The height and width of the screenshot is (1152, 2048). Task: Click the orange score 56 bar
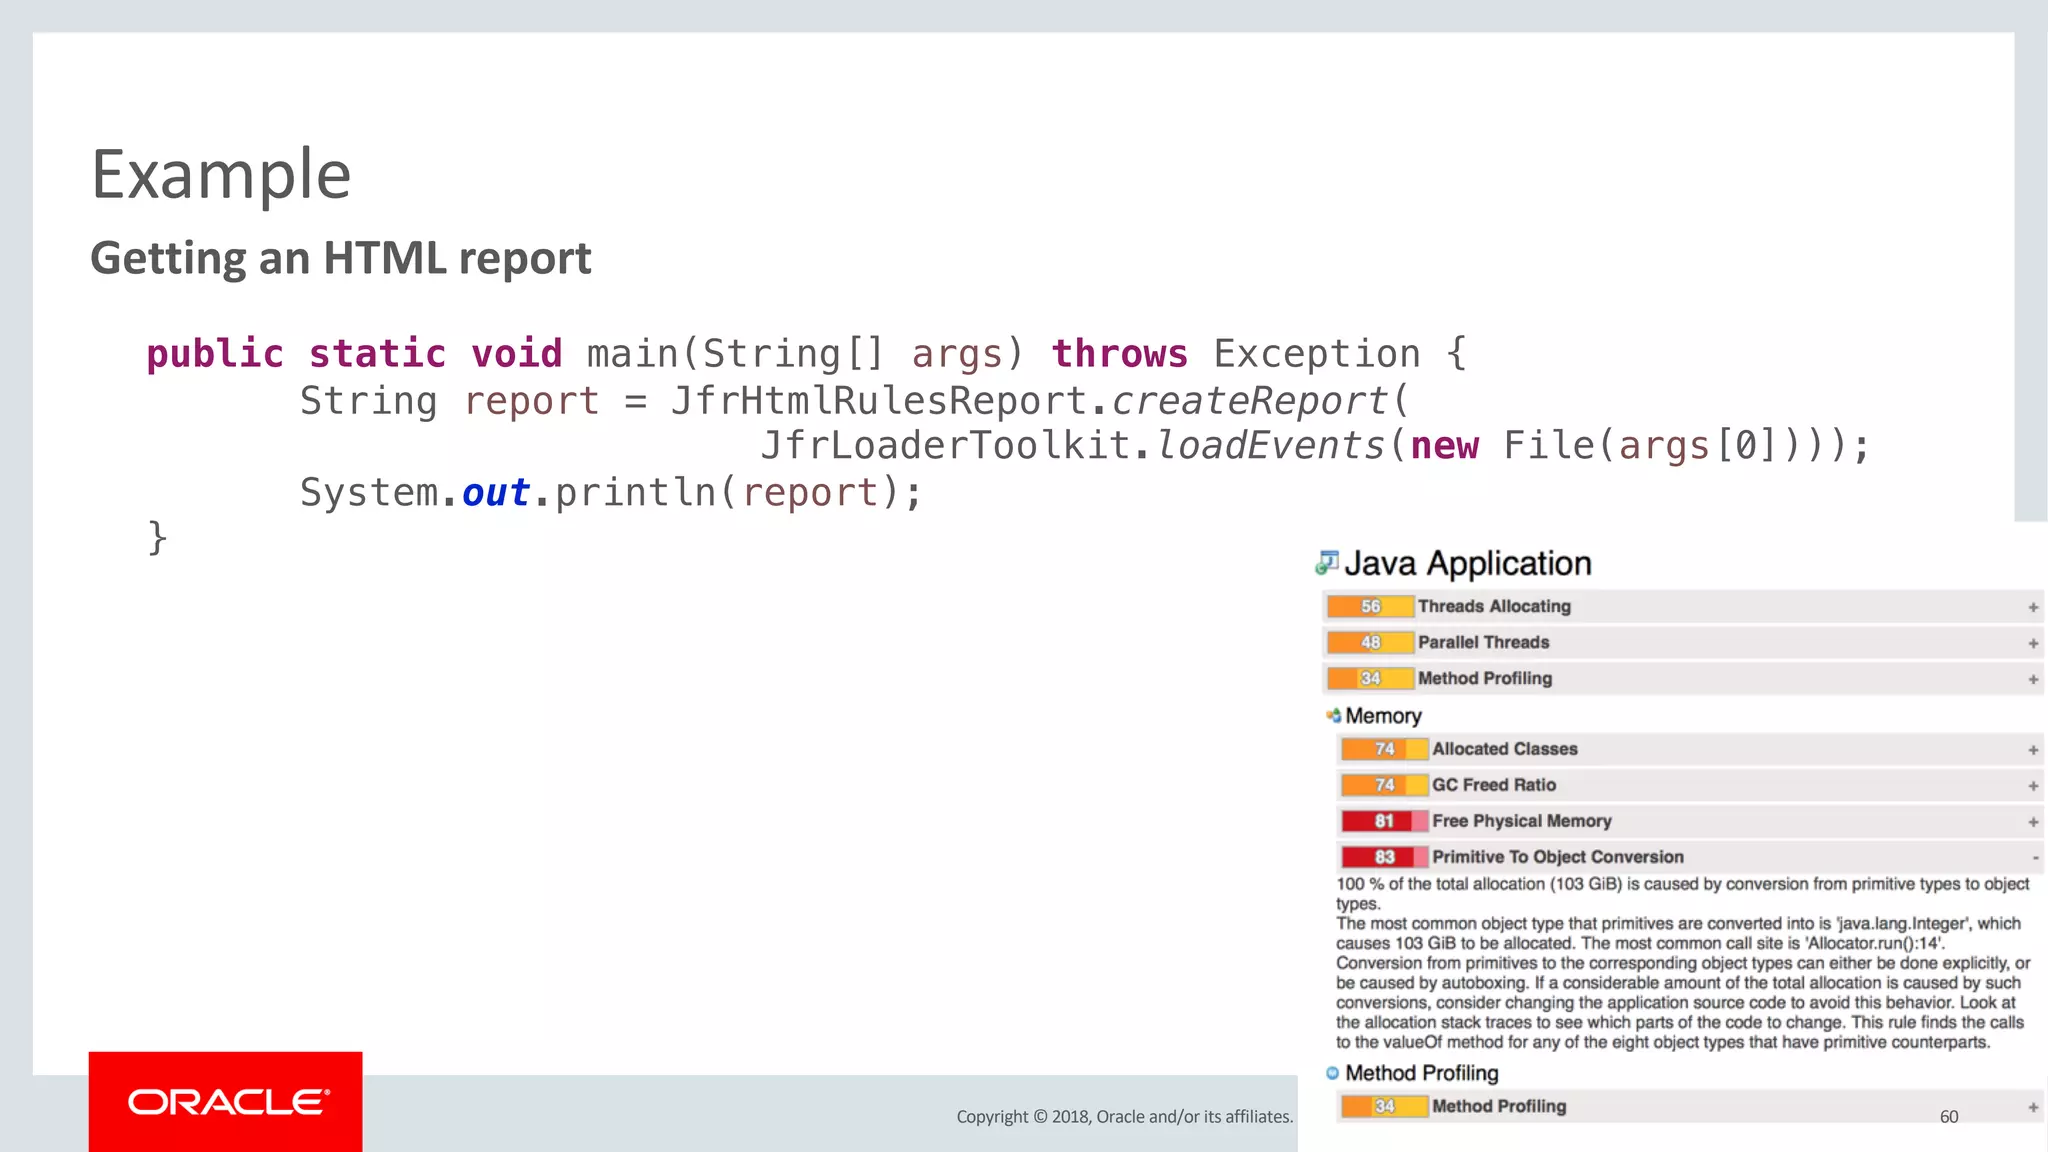tap(1370, 606)
